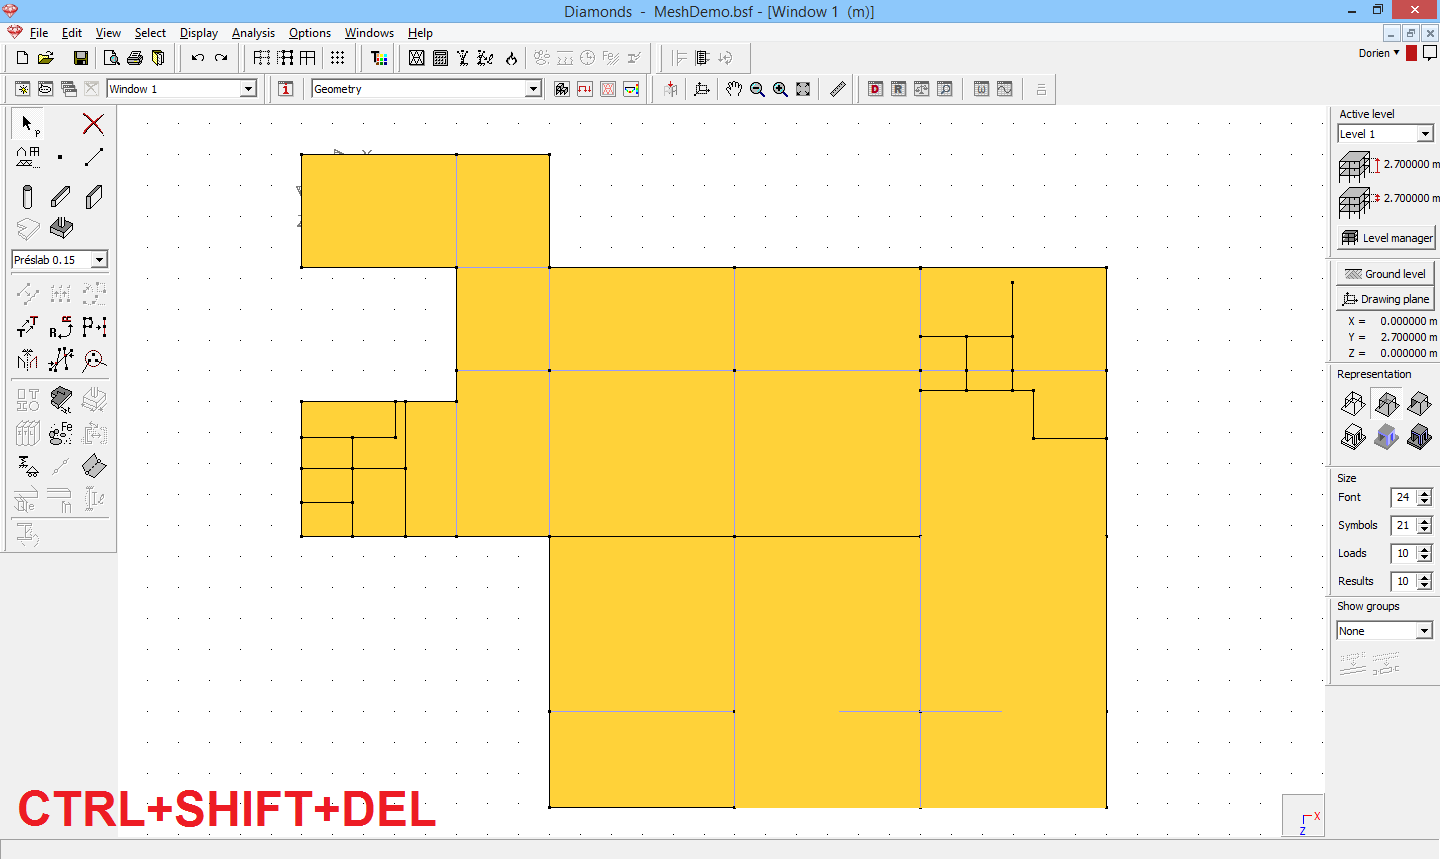Save the model using the floppy disk icon
This screenshot has width=1440, height=860.
81,58
